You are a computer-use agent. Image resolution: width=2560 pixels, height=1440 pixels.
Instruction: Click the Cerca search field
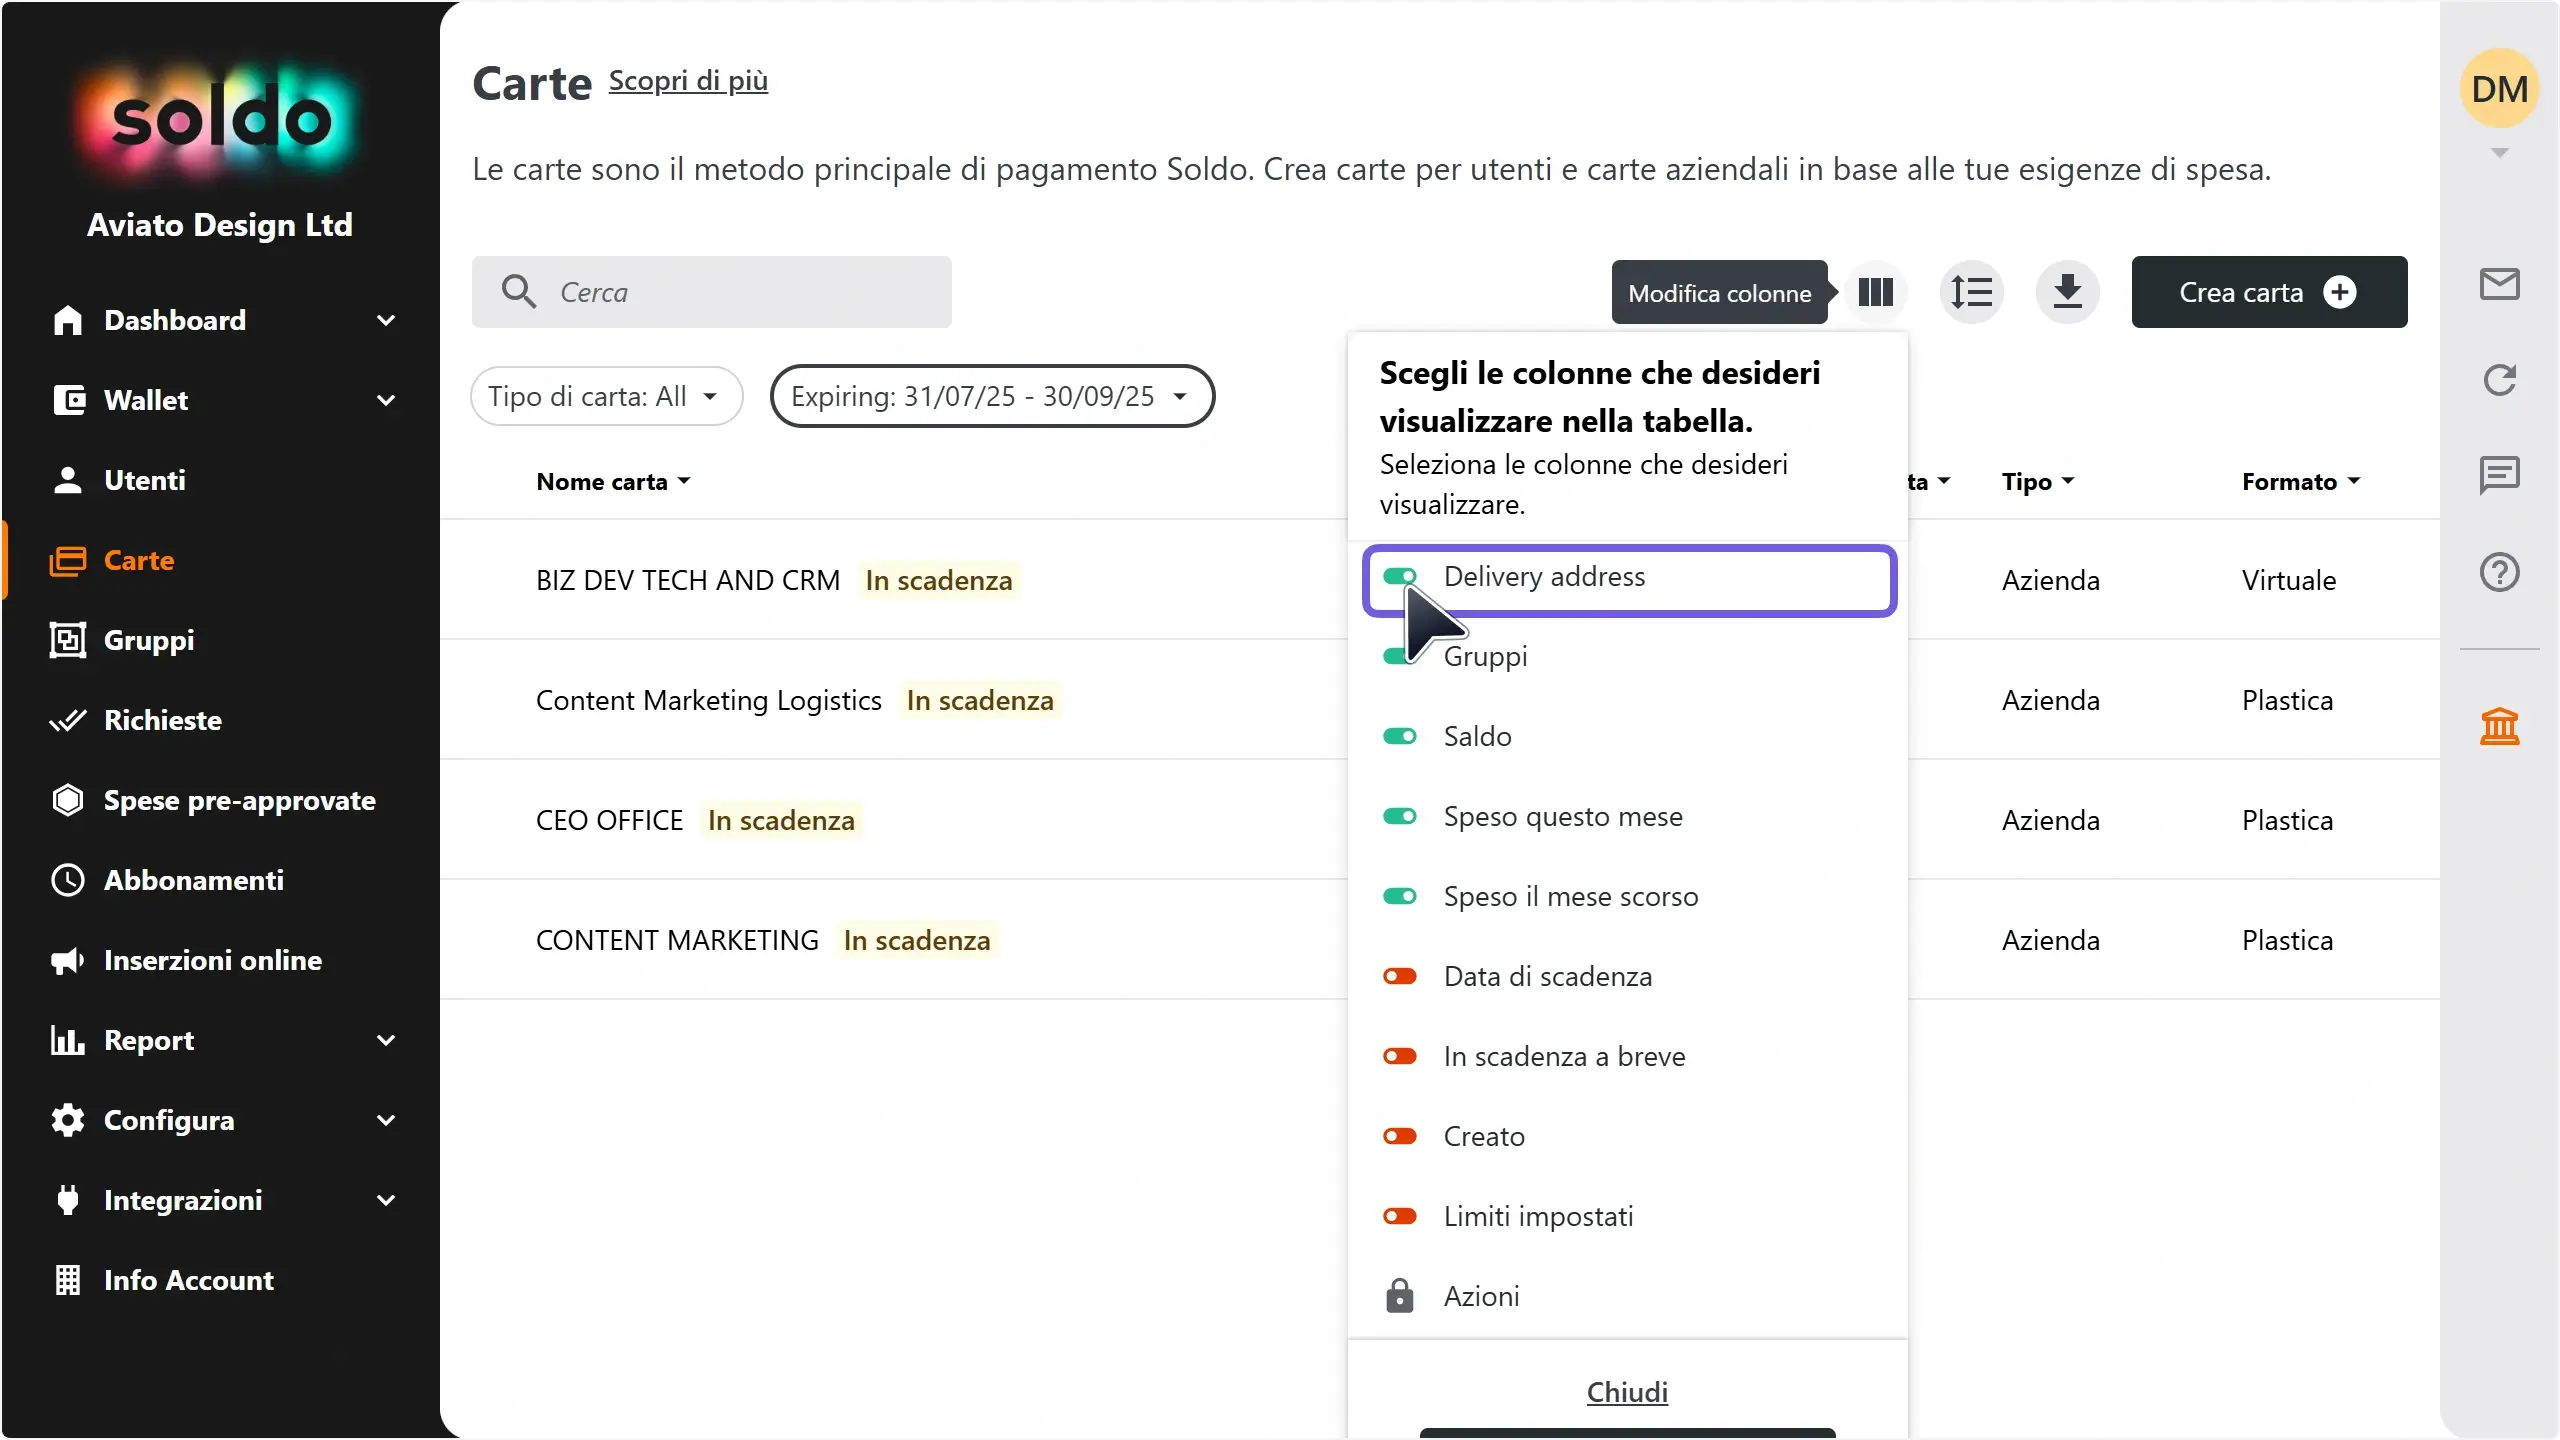pos(711,292)
